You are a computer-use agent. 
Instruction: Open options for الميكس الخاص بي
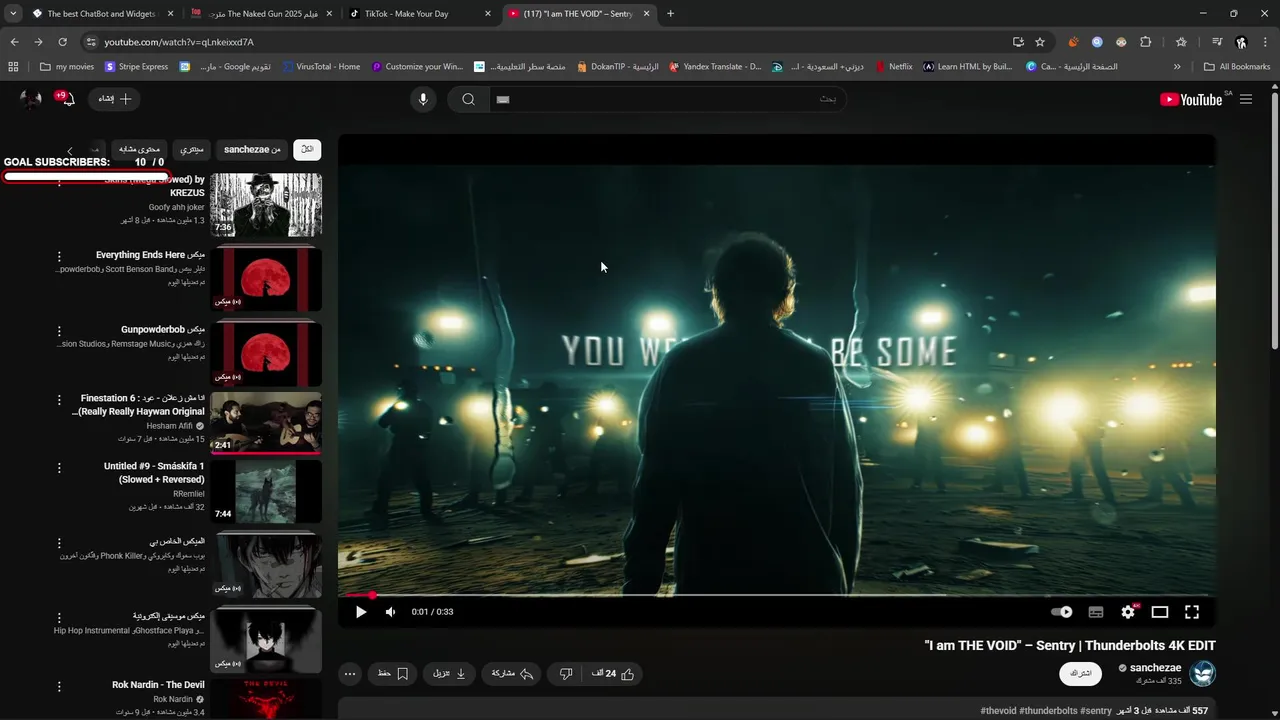(x=59, y=543)
